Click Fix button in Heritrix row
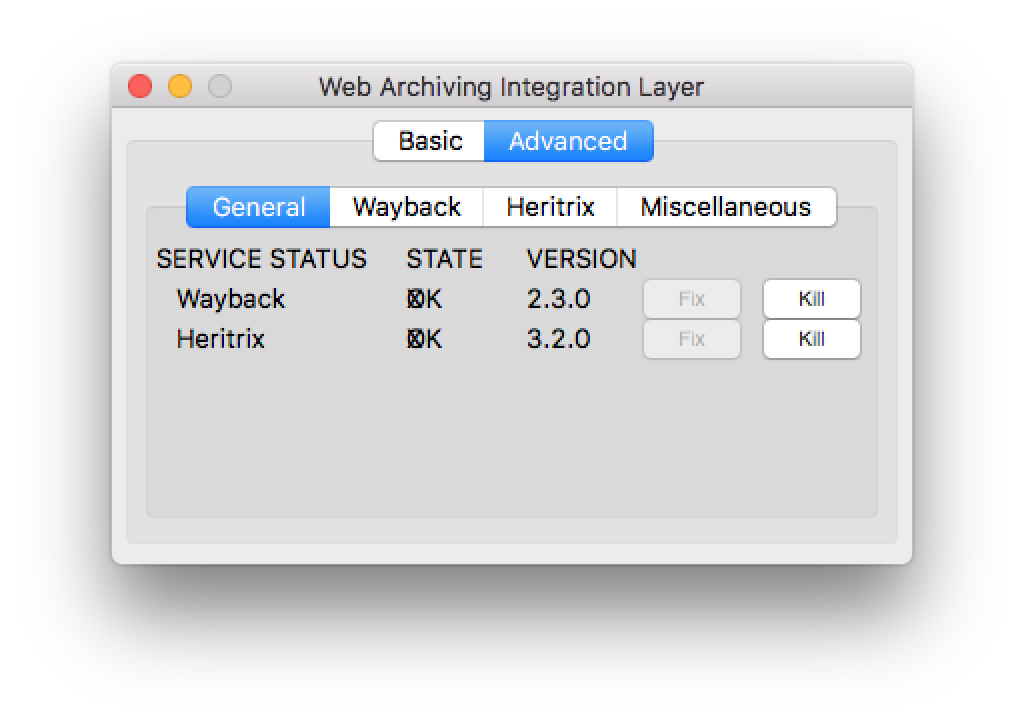 692,339
